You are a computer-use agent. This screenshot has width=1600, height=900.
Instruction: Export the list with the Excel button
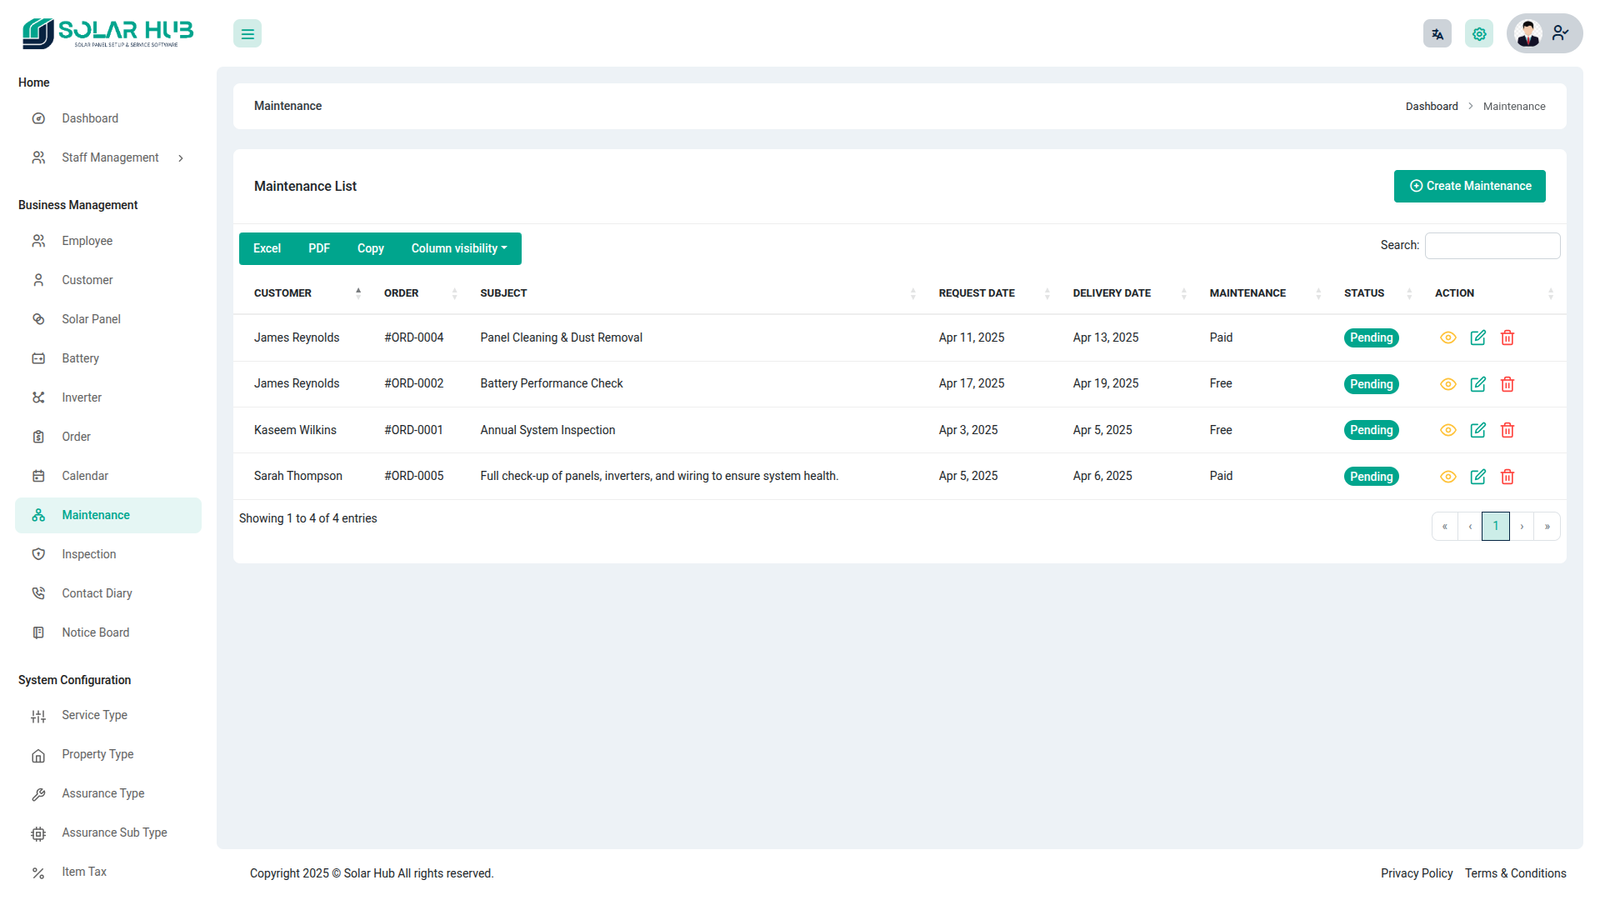(267, 249)
